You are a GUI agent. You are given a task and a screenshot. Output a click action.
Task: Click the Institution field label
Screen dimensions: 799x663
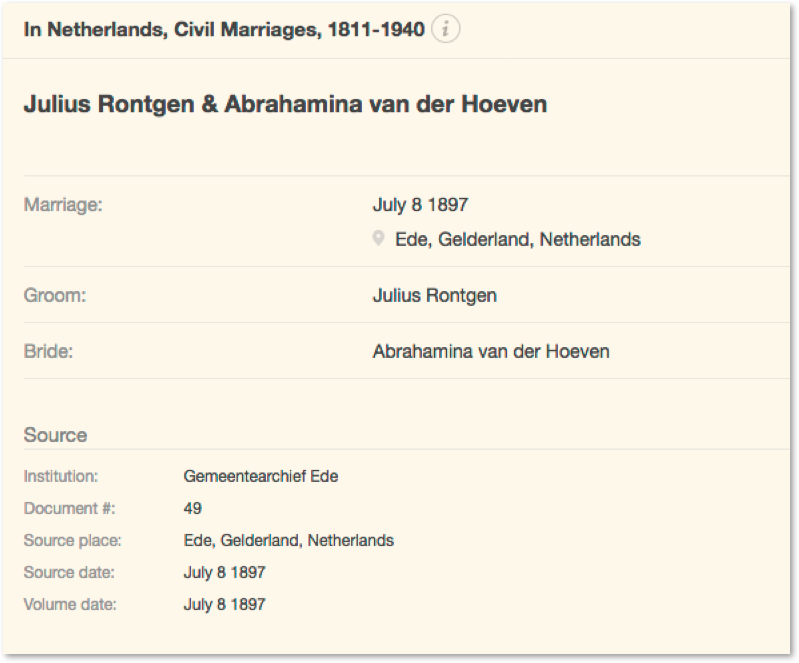(60, 476)
